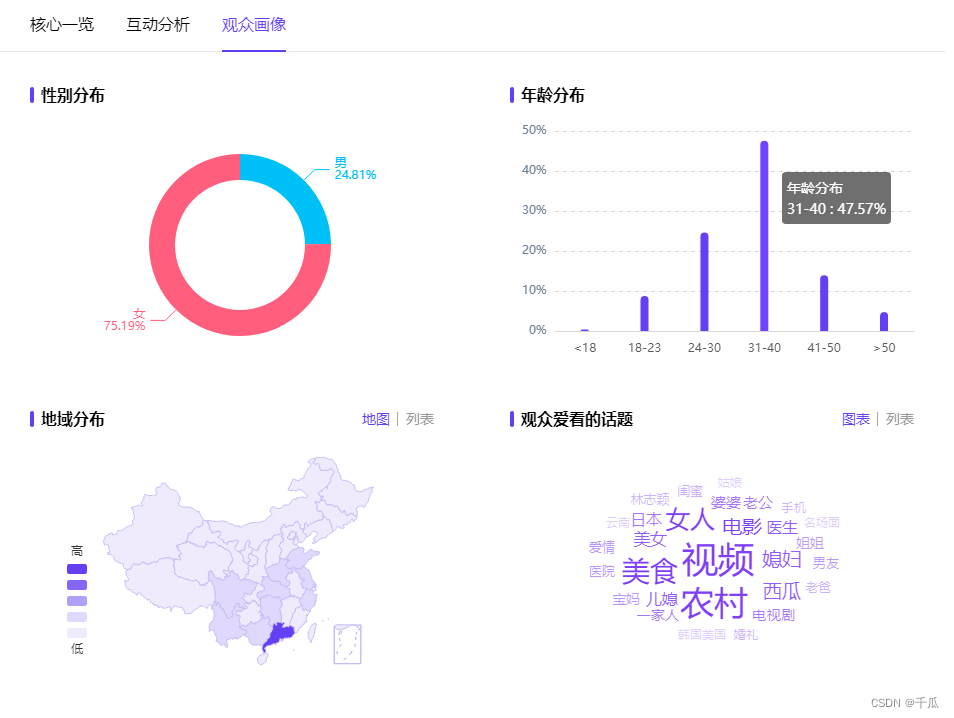Click the word 西瓜 in the topic cloud

pos(782,591)
